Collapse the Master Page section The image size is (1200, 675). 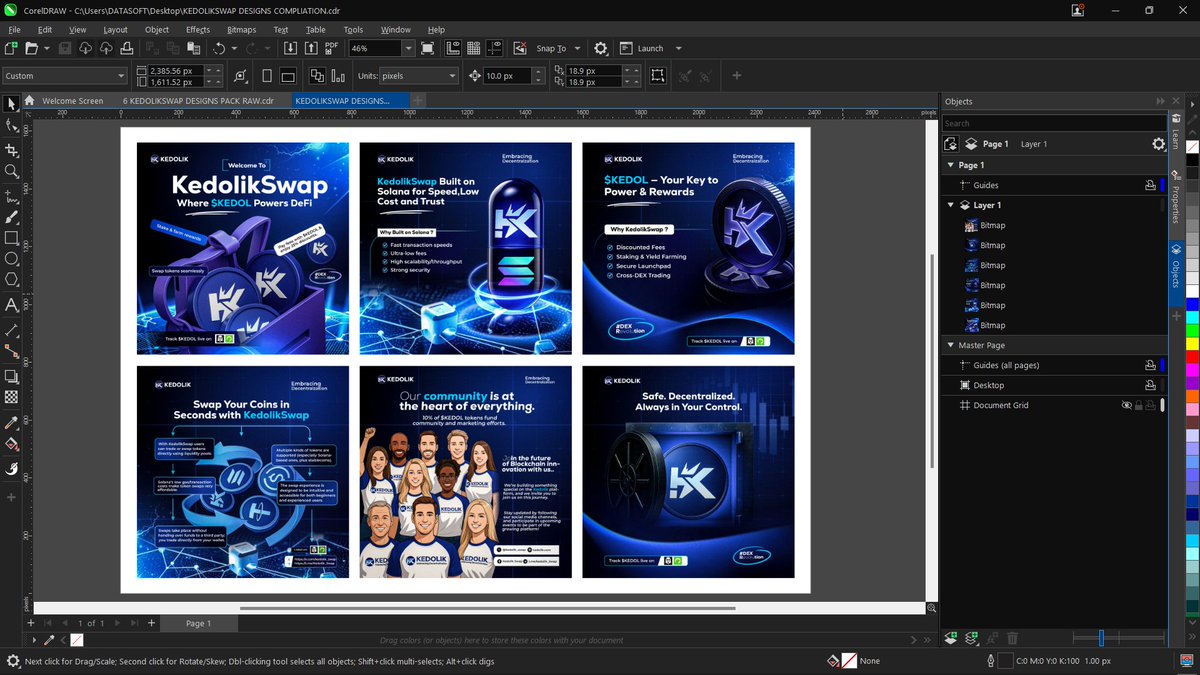coord(950,345)
